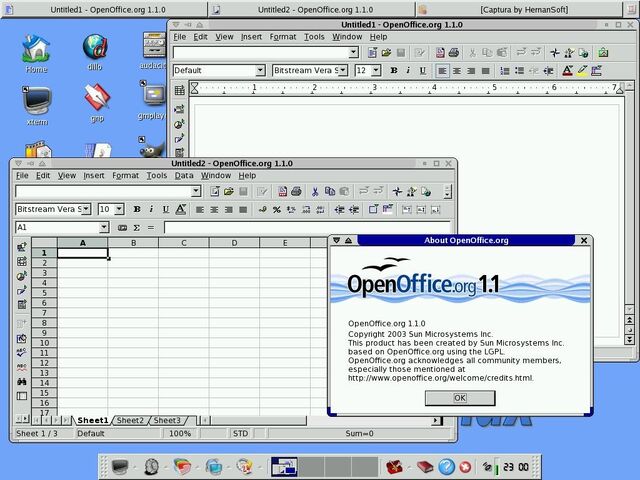Expand the URL load box in Untitled2

[x=196, y=191]
